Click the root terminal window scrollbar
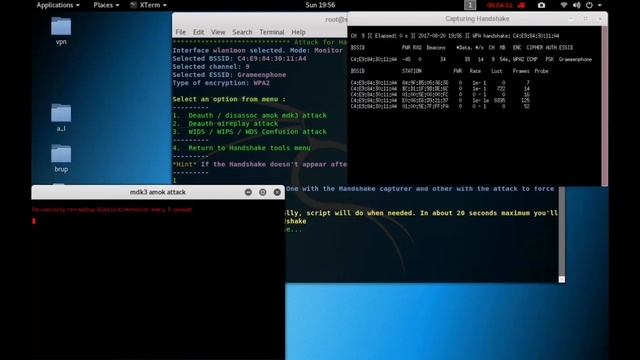The height and width of the screenshot is (360, 640). pos(562,234)
